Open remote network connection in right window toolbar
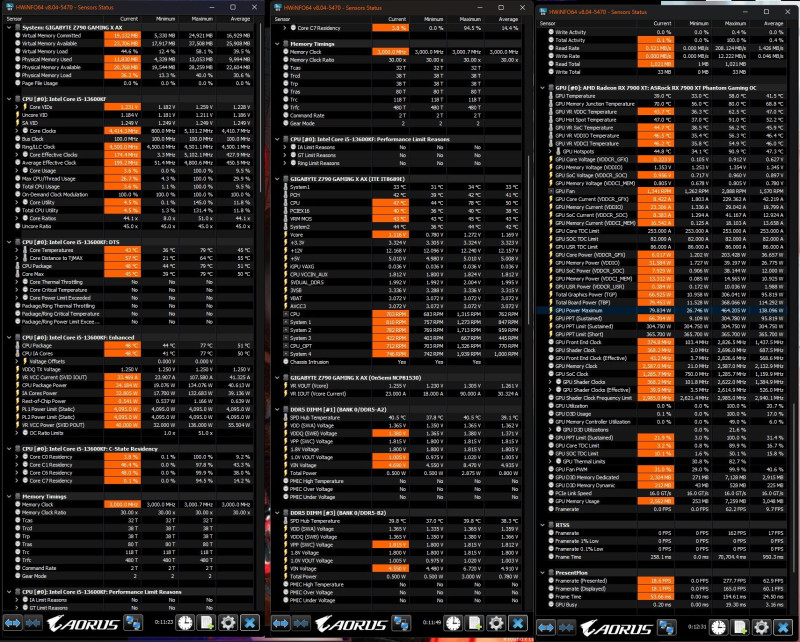 [x=667, y=628]
